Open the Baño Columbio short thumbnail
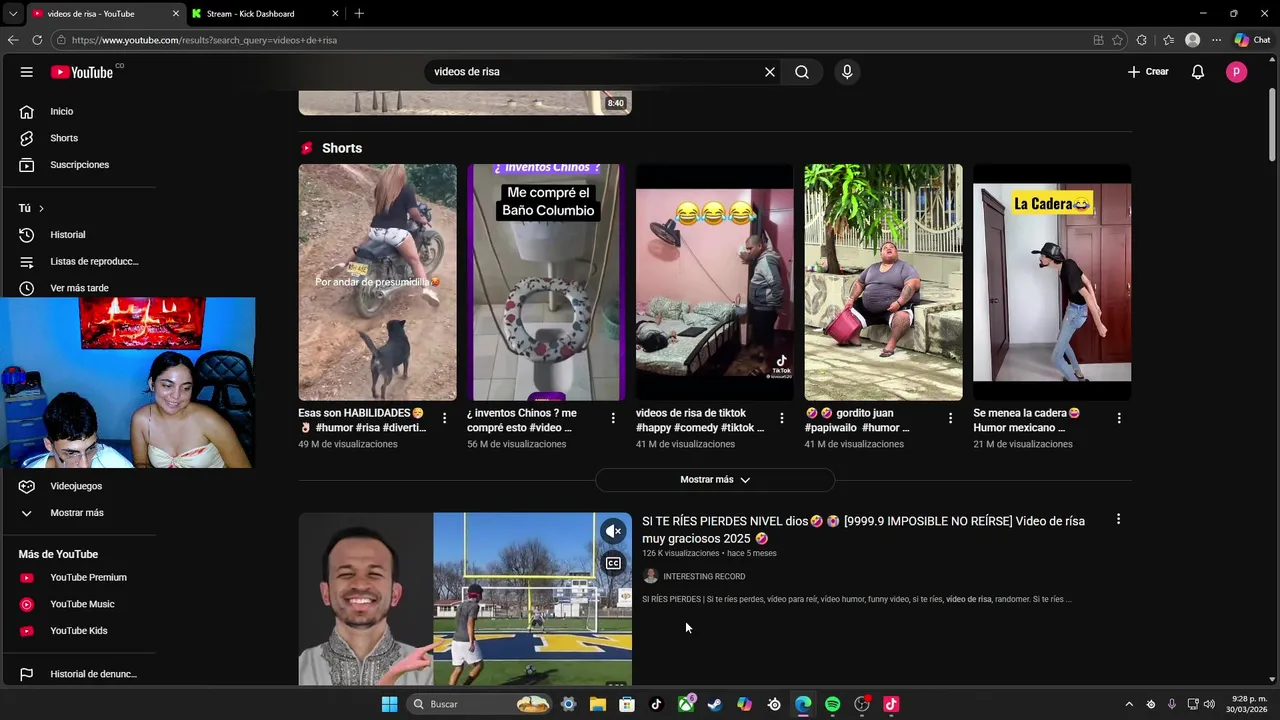1280x720 pixels. 546,282
